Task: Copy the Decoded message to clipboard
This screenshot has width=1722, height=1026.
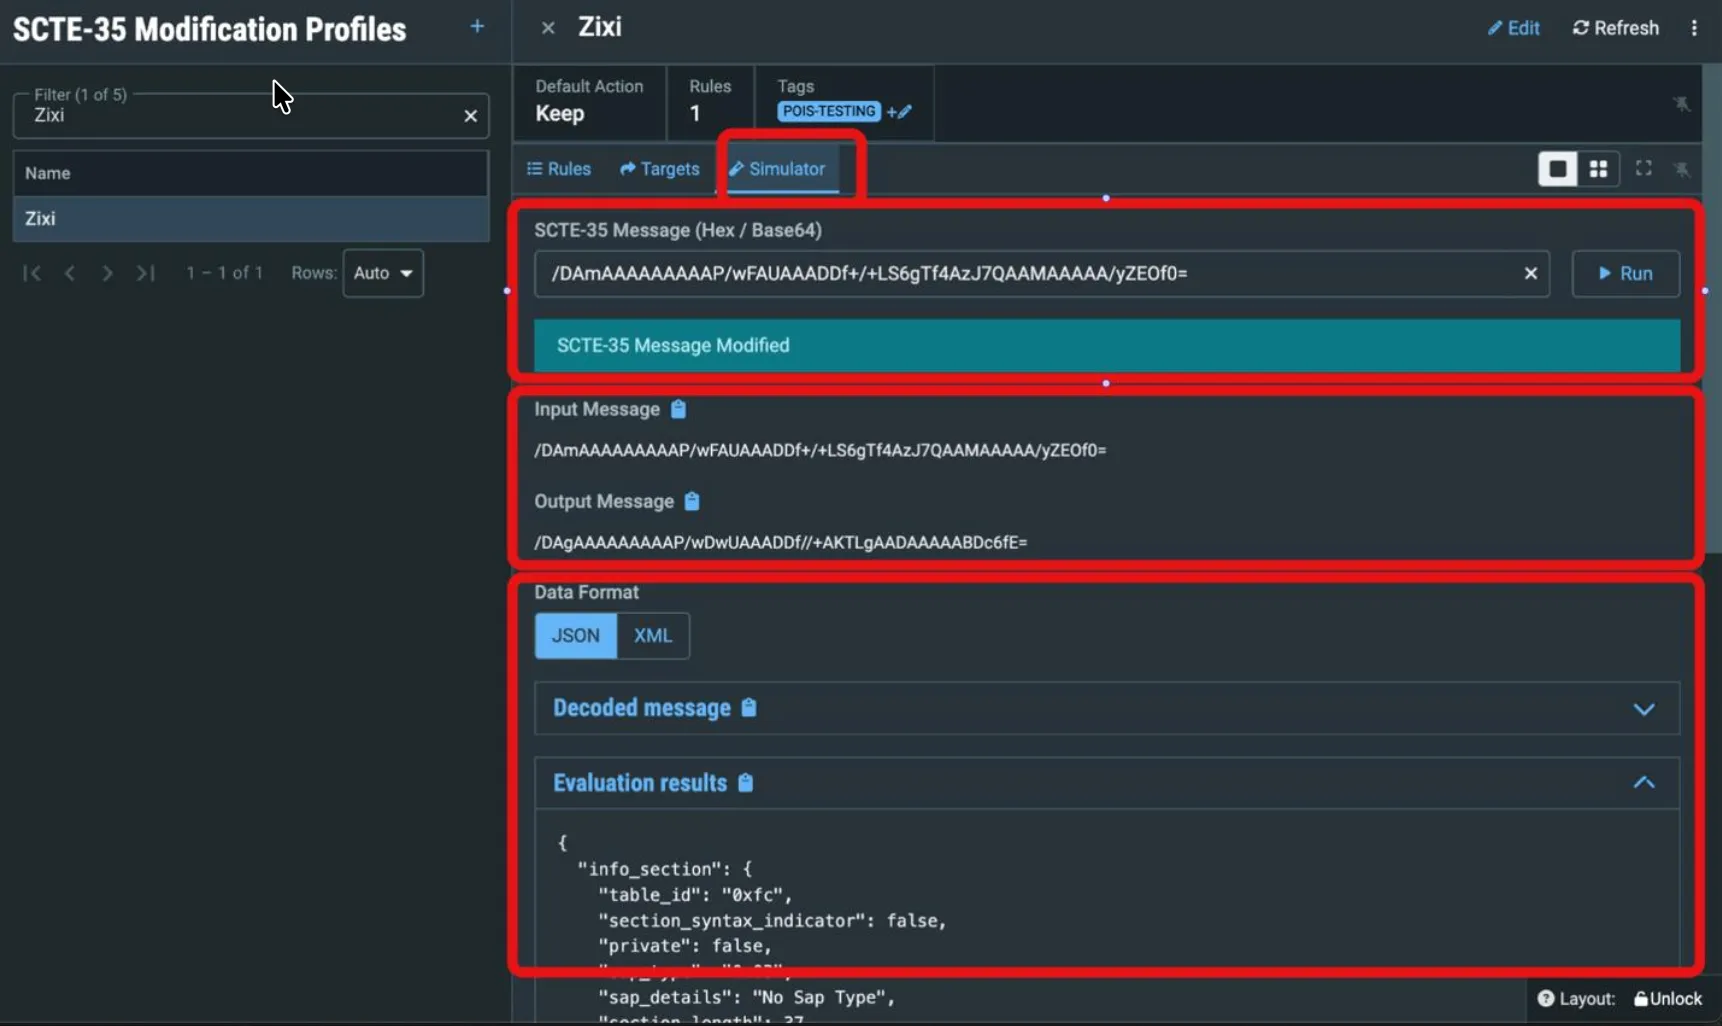Action: (x=749, y=707)
